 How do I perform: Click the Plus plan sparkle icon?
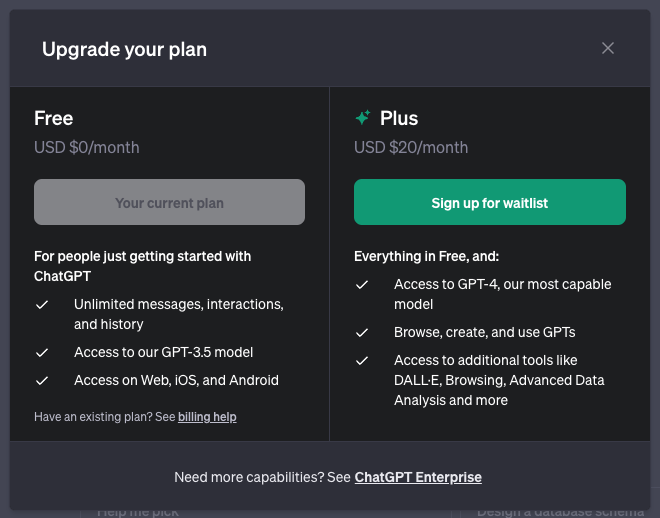pyautogui.click(x=363, y=118)
